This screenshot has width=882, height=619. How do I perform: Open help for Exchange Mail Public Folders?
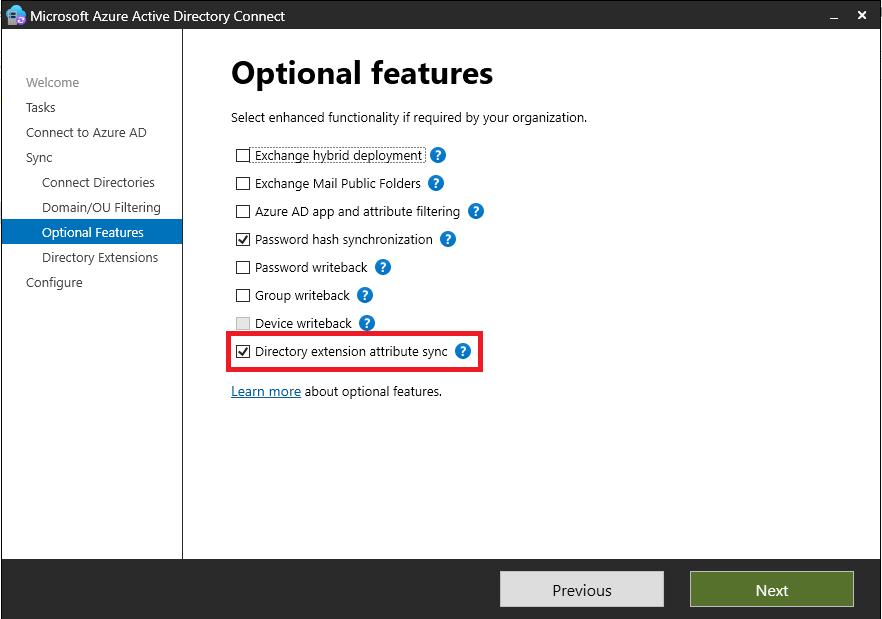pyautogui.click(x=436, y=184)
